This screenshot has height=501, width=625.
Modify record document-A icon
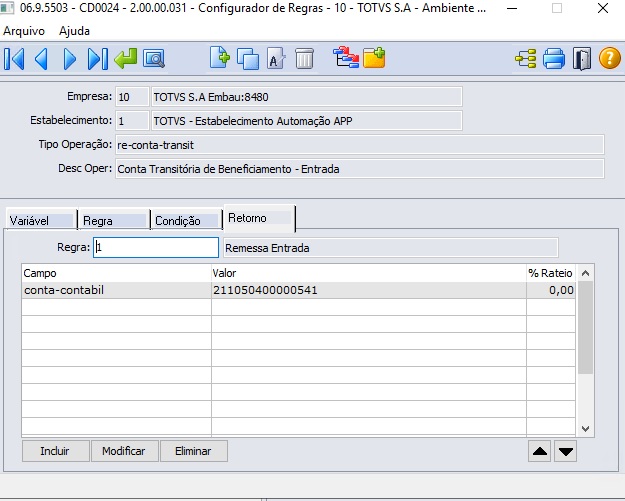coord(276,59)
